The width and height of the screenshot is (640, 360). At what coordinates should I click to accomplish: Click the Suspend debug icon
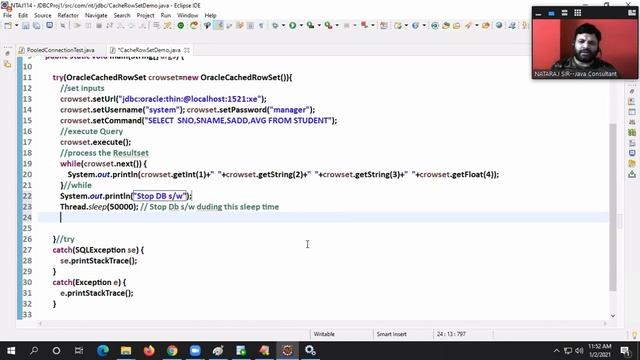(88, 26)
